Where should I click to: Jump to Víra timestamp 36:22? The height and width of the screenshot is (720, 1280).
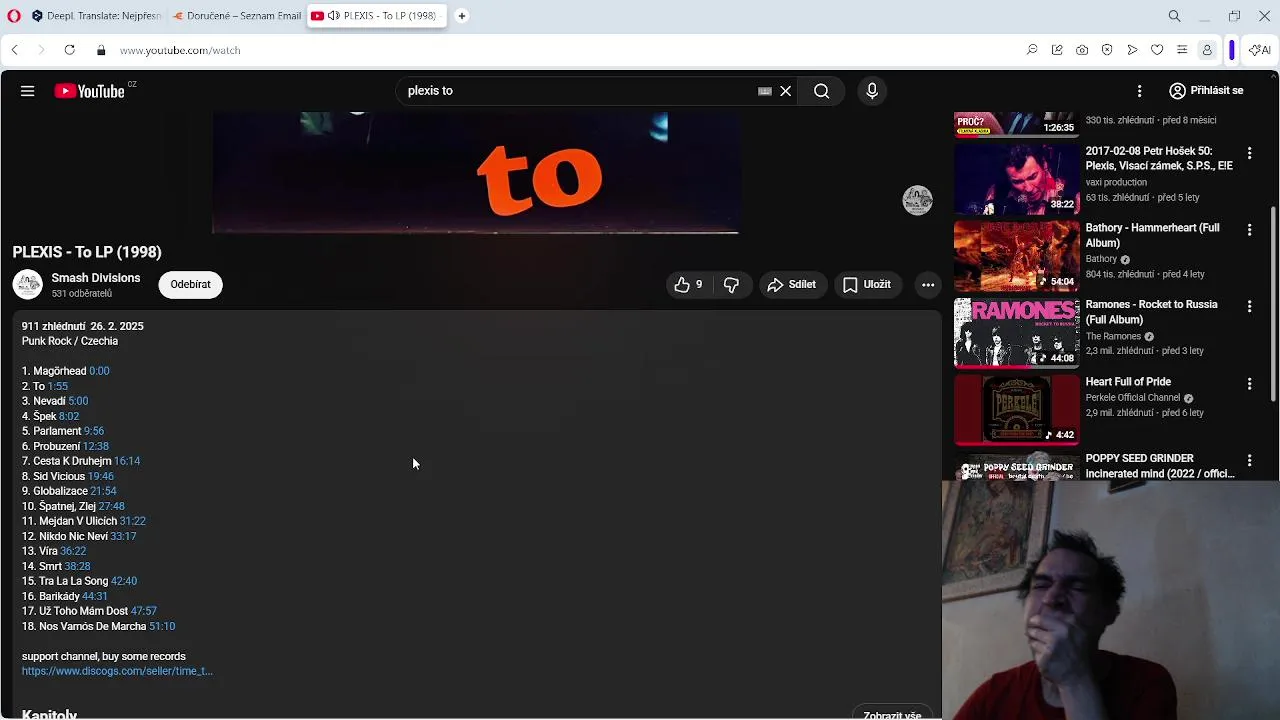click(x=73, y=551)
